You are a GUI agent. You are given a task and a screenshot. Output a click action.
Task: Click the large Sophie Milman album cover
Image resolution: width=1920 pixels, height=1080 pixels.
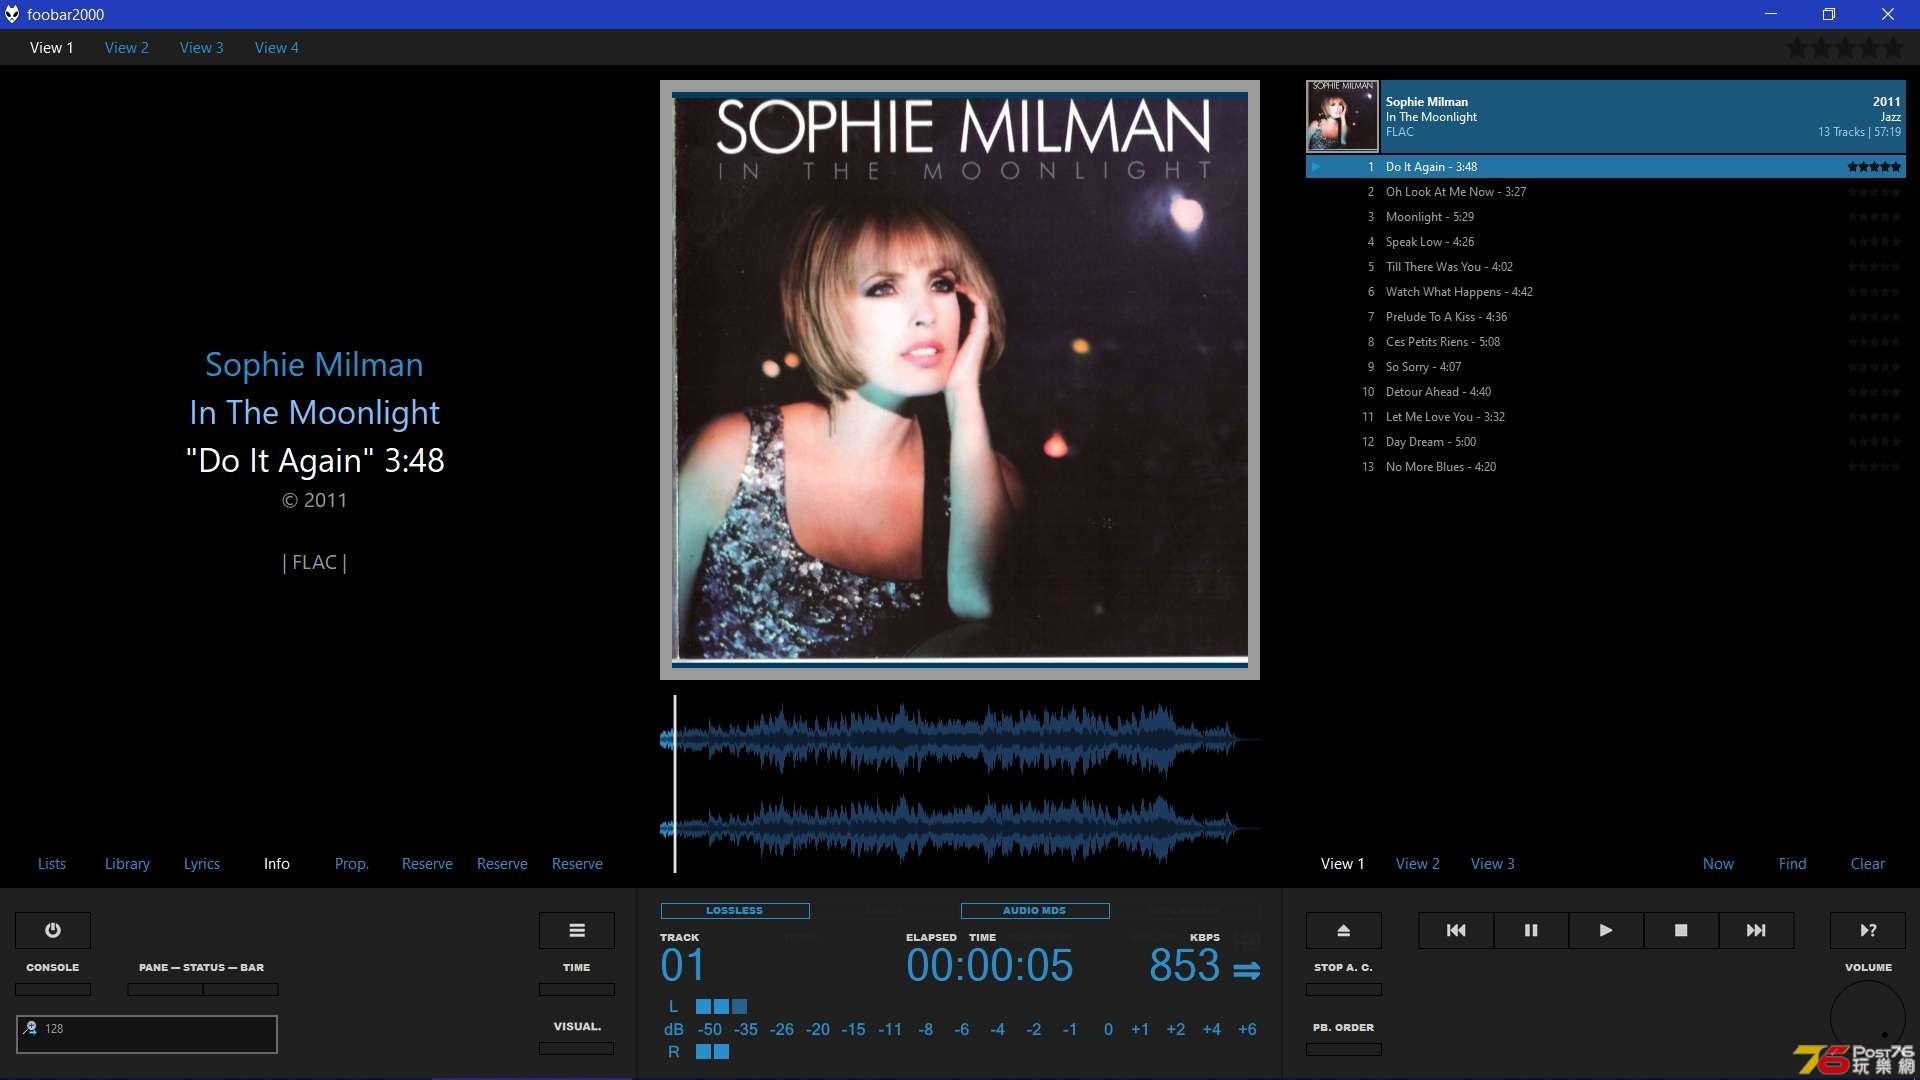click(960, 380)
